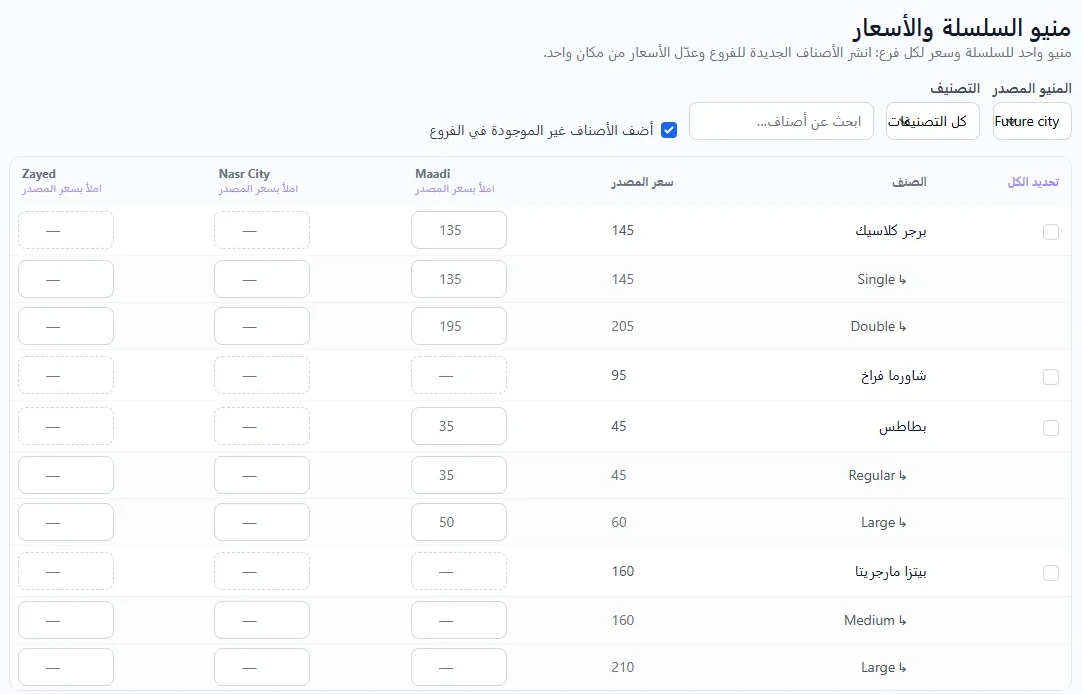Select the برجر كلاسيك item name

891,231
